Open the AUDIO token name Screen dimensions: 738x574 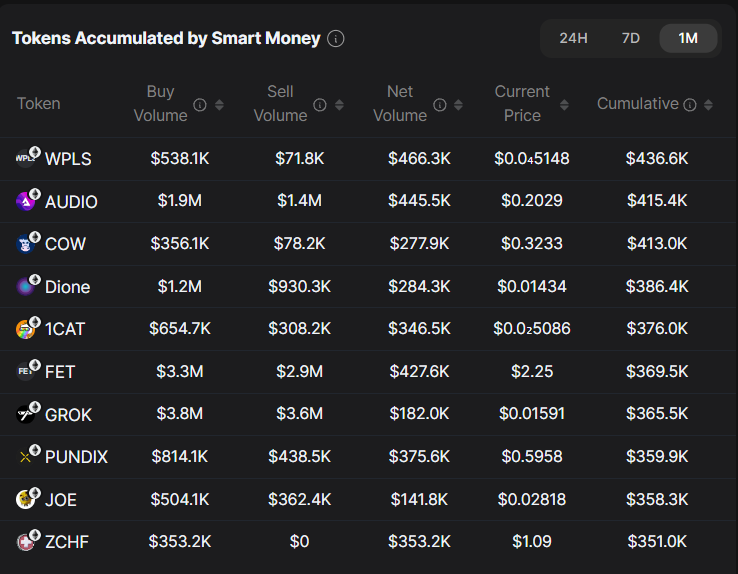[x=71, y=202]
